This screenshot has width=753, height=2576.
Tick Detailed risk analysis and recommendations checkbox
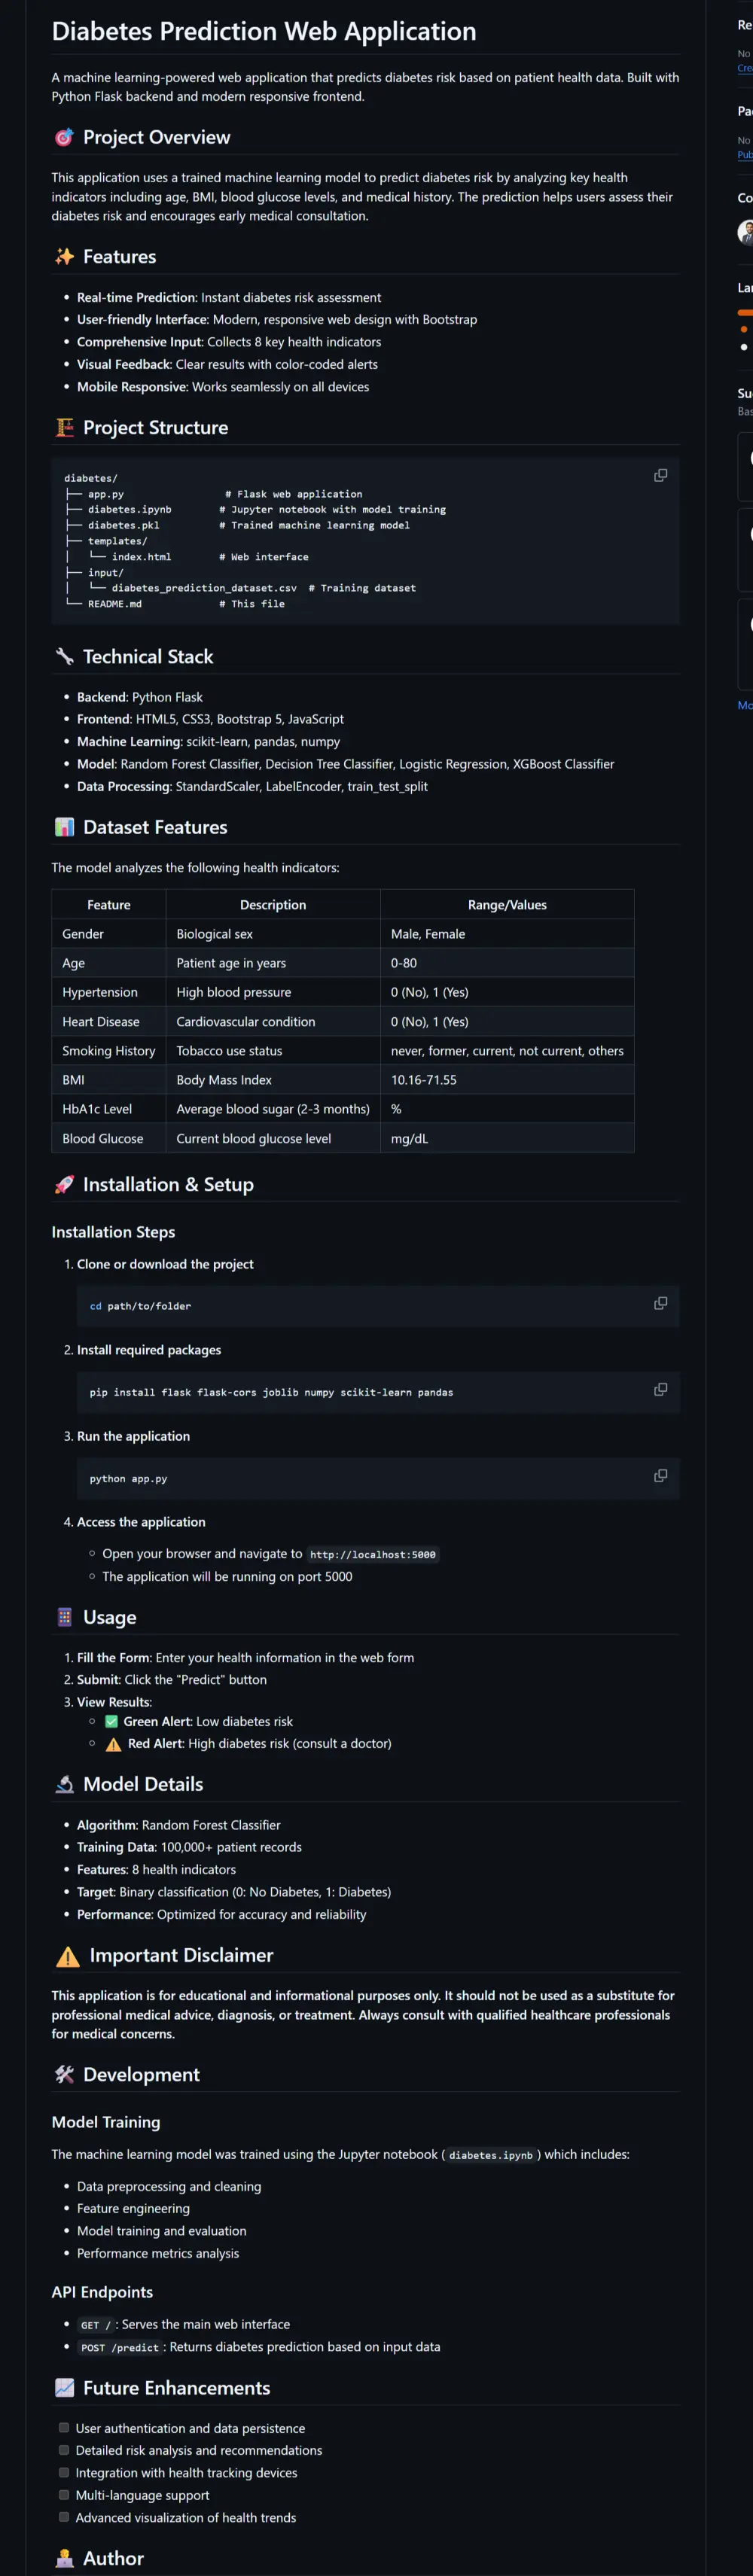pyautogui.click(x=64, y=2449)
